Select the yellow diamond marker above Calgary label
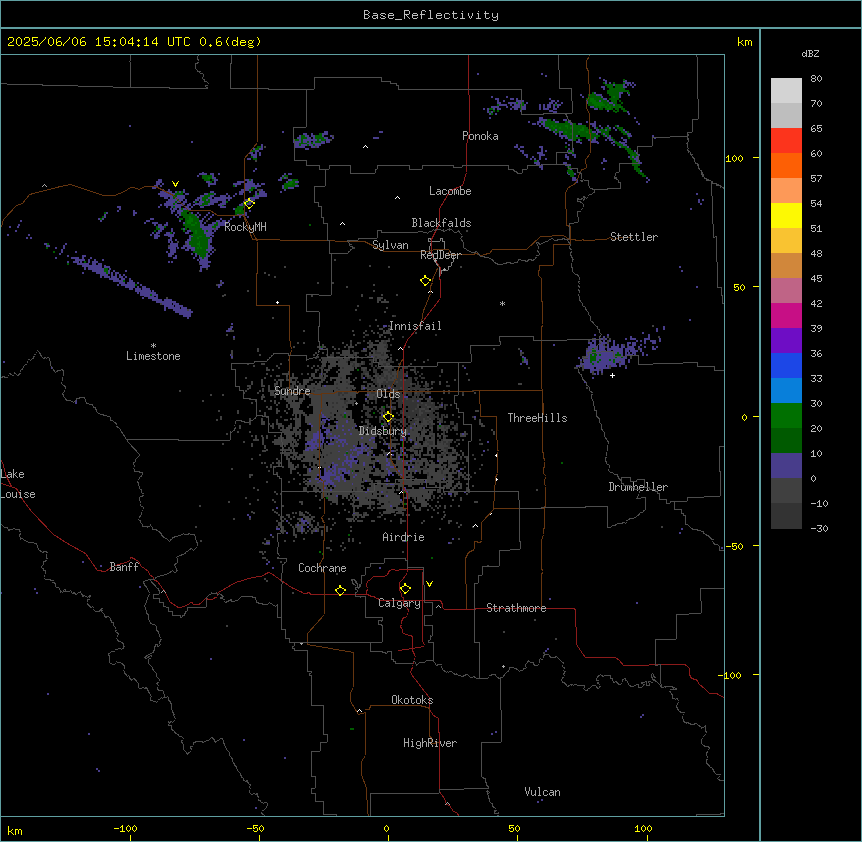Screen dimensions: 862x842 (x=405, y=589)
